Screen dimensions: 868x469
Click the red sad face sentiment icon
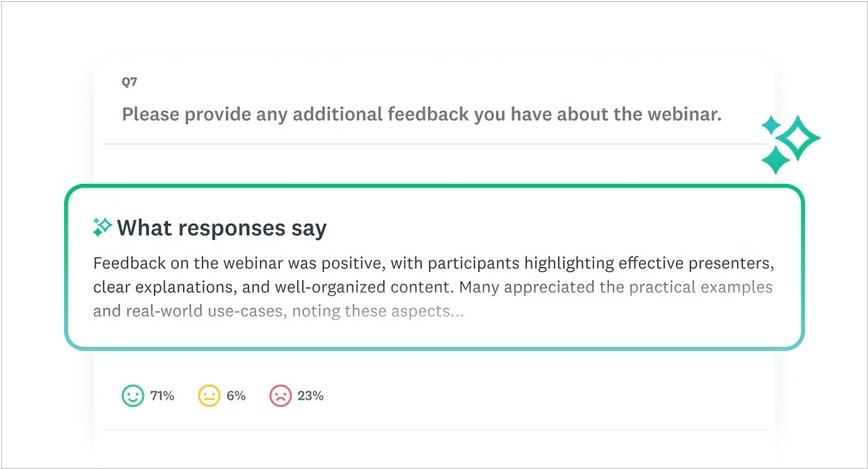point(280,396)
